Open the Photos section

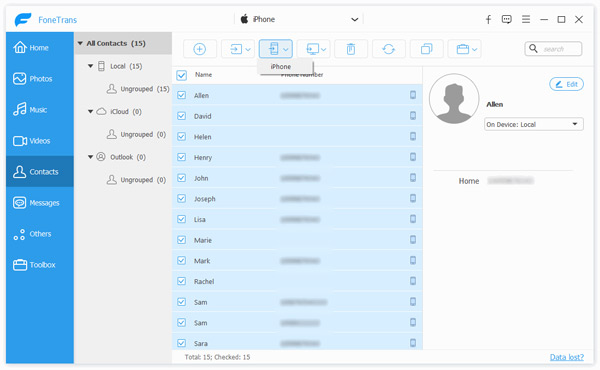point(40,79)
